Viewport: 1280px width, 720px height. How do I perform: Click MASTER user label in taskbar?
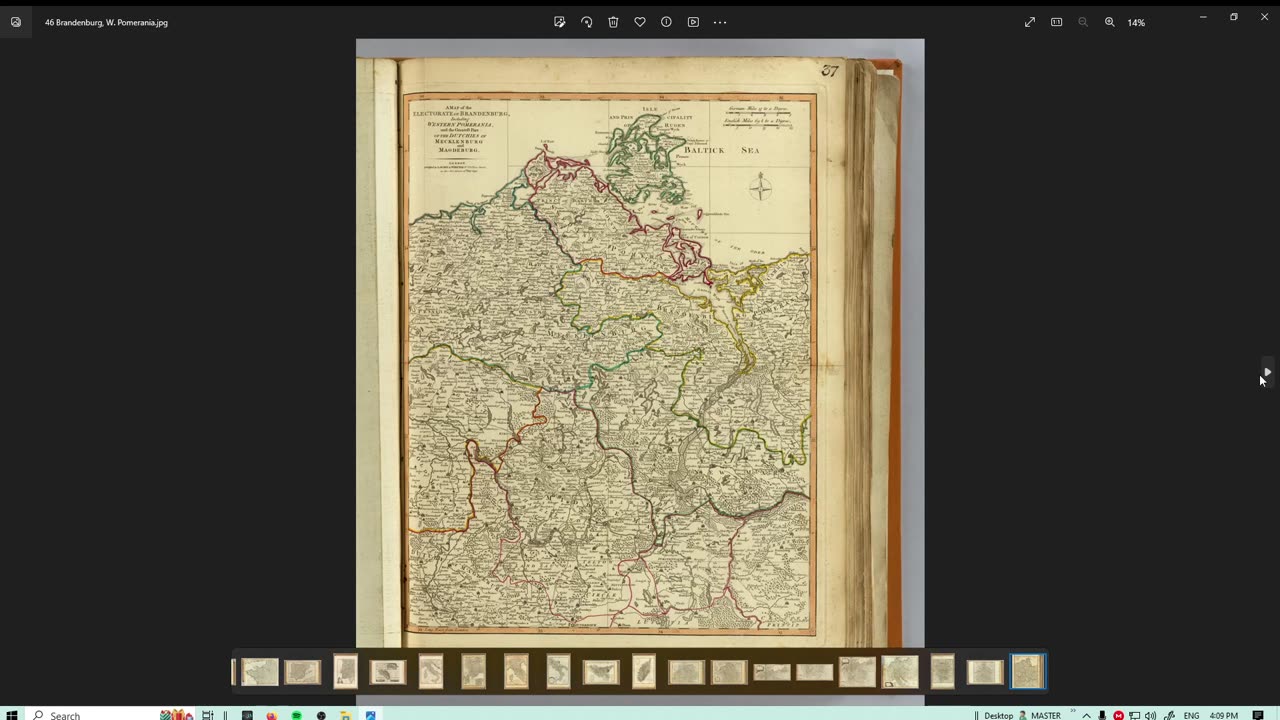(x=1046, y=715)
